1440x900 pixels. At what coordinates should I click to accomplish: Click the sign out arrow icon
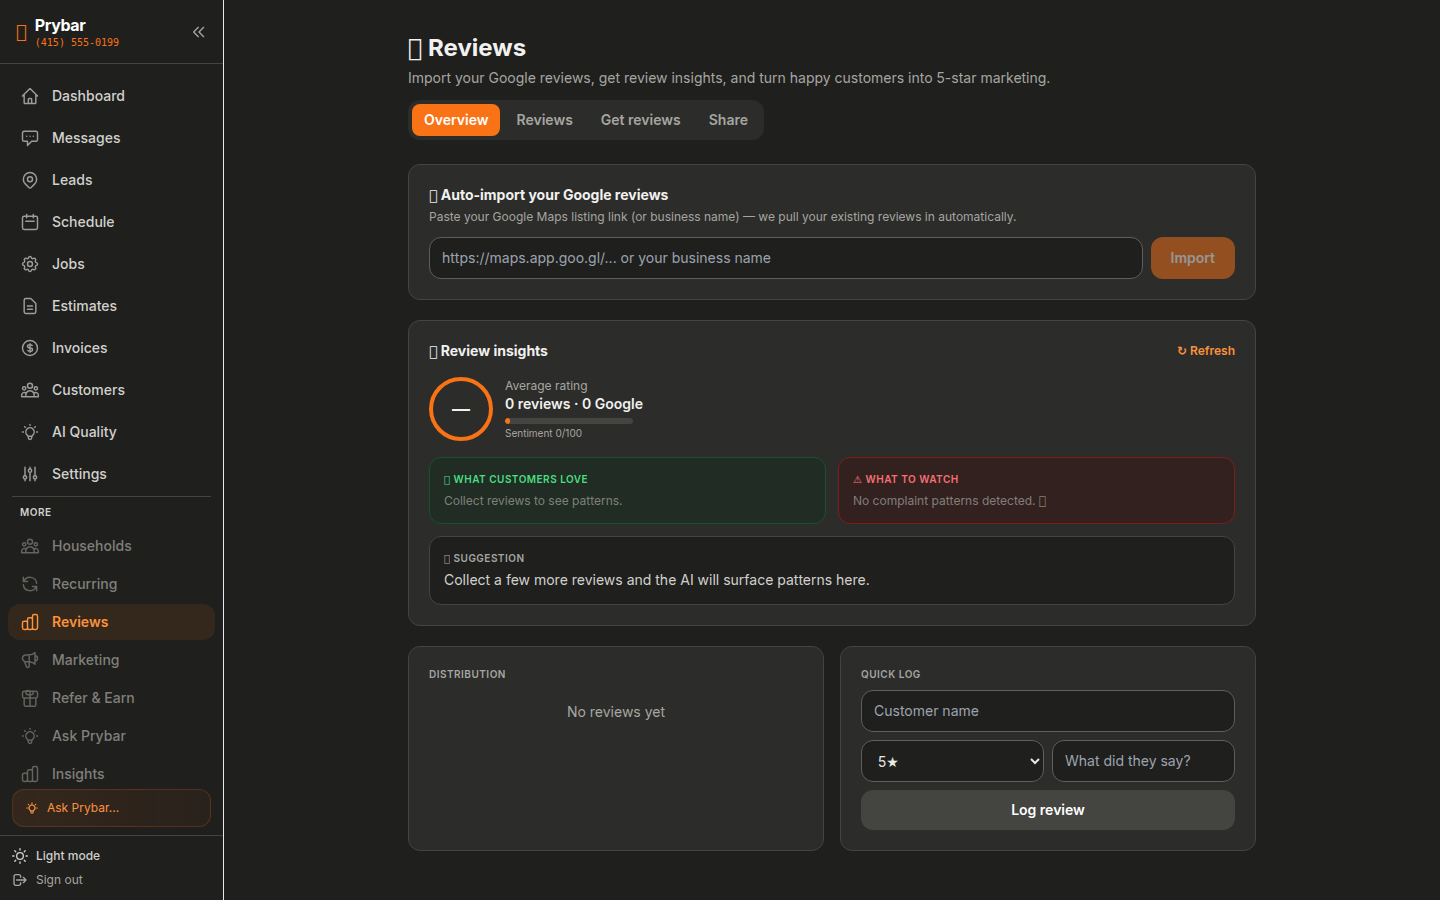coord(20,880)
